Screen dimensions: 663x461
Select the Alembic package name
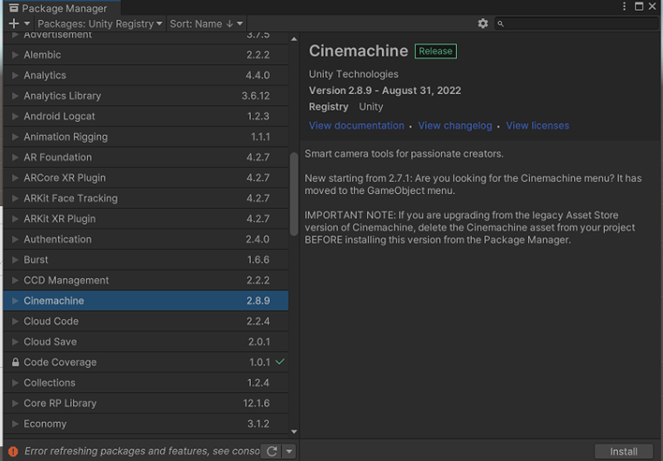[42, 55]
